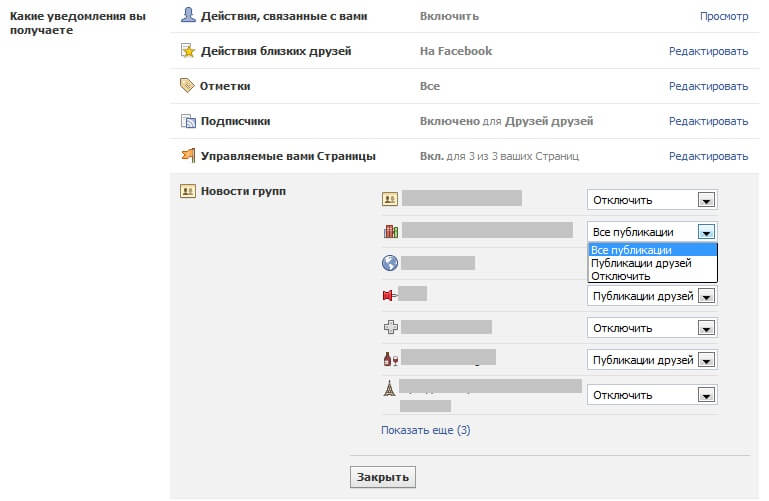Pick the highlighted Все публикации option in the list
Viewport: 769px width, 501px height.
click(631, 250)
